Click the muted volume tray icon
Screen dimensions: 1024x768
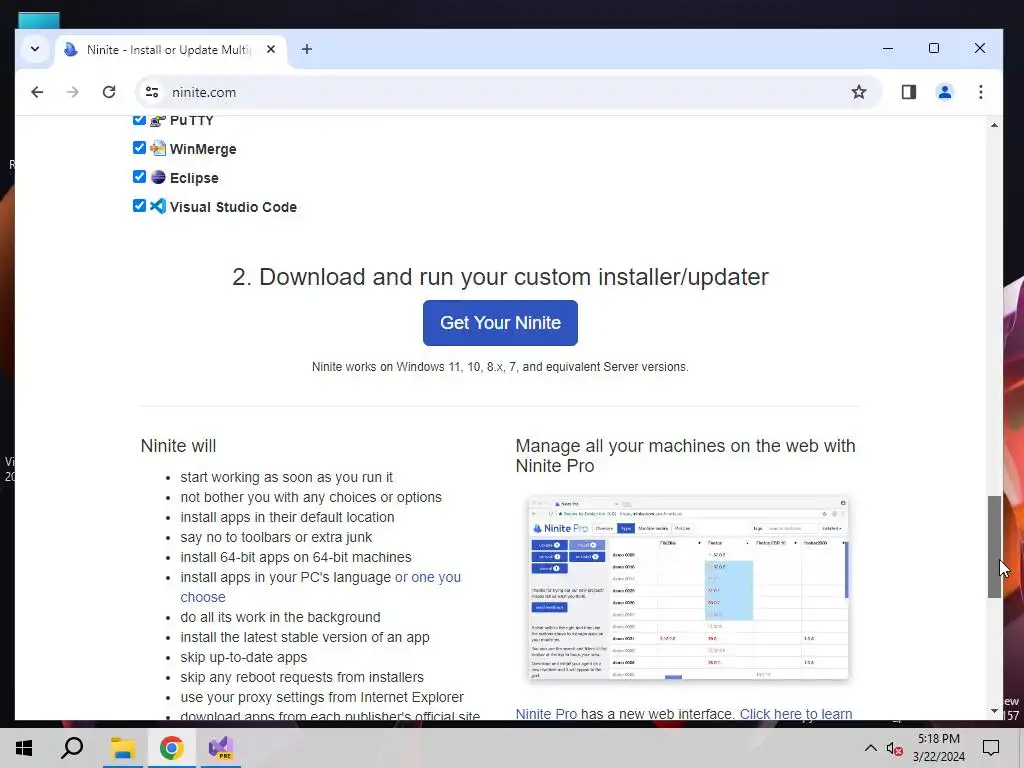894,749
